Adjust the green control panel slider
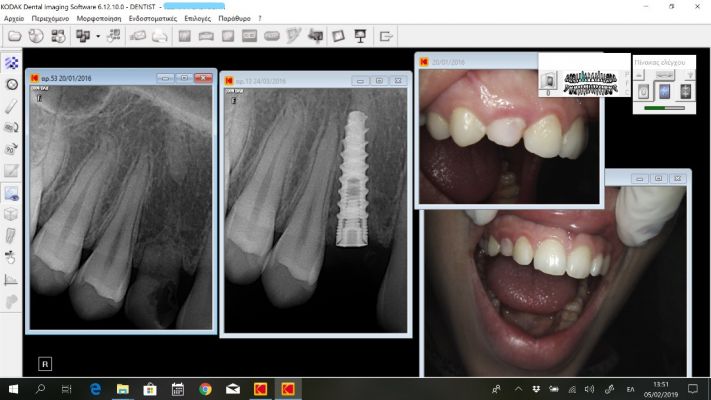The width and height of the screenshot is (711, 400). pos(664,108)
